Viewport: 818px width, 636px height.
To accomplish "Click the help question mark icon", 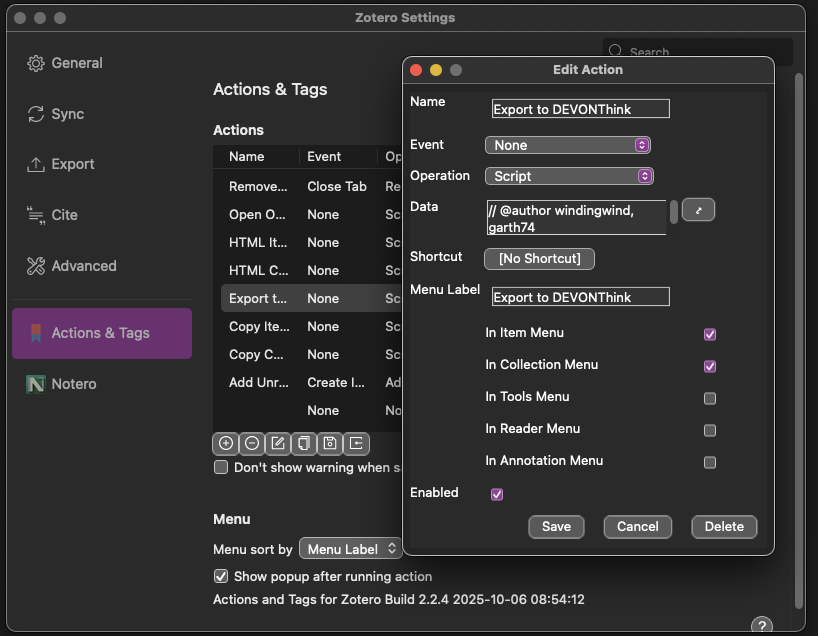I will [x=761, y=625].
